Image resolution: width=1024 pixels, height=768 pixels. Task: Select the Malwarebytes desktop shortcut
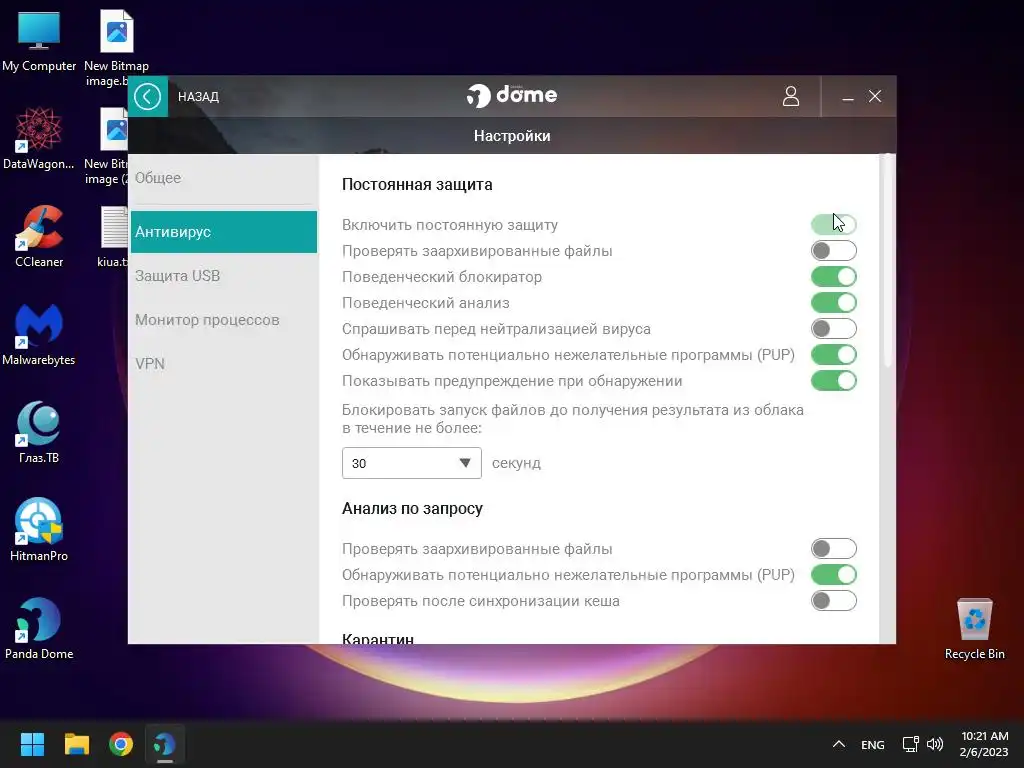pyautogui.click(x=39, y=334)
